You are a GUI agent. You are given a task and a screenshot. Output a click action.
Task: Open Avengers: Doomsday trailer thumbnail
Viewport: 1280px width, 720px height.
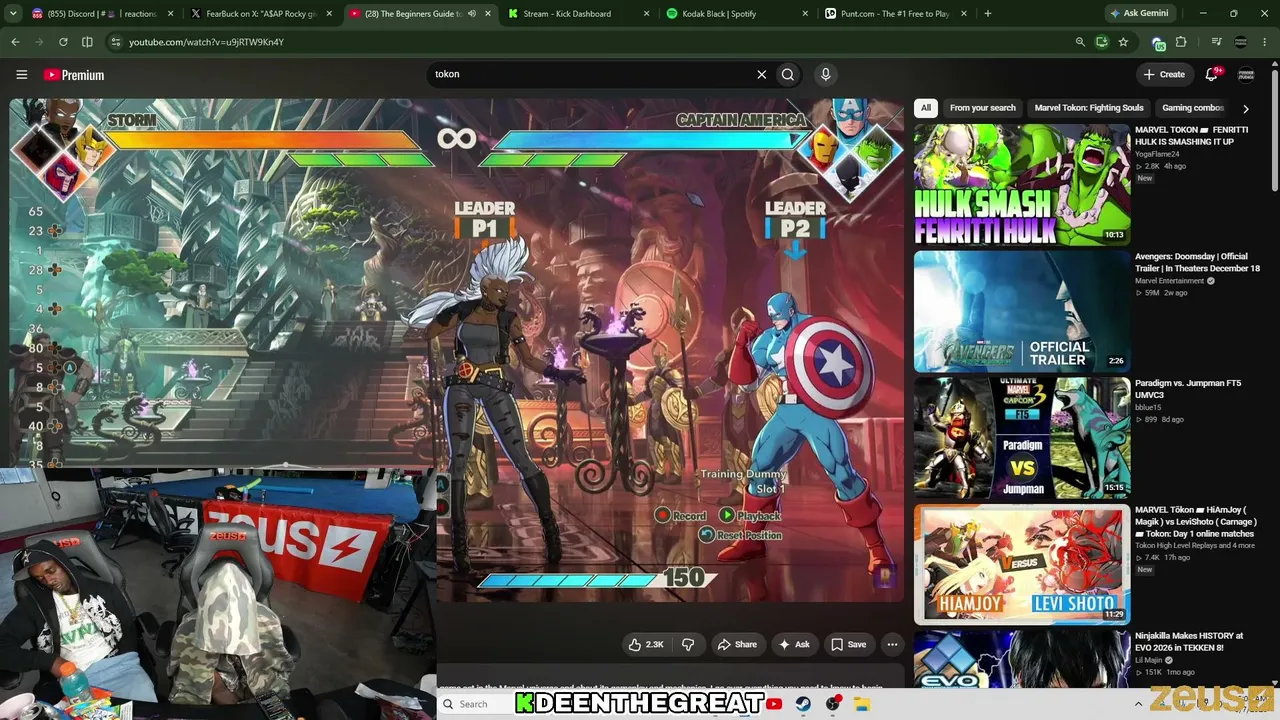coord(1022,311)
